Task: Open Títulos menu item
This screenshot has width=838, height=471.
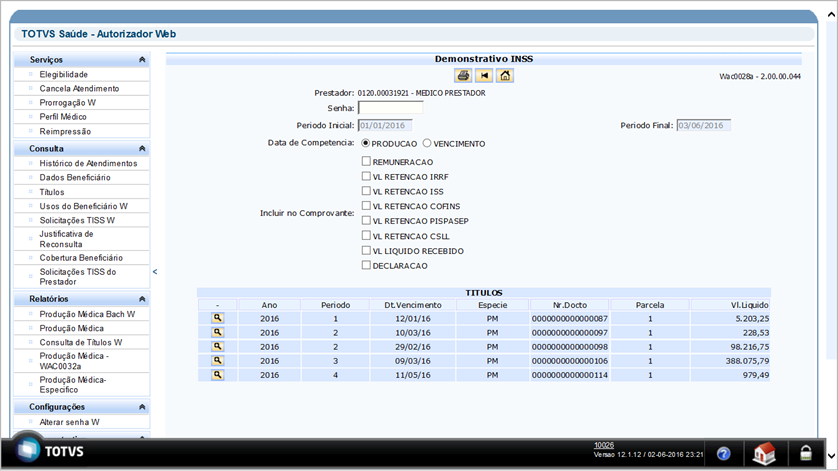Action: pyautogui.click(x=52, y=192)
